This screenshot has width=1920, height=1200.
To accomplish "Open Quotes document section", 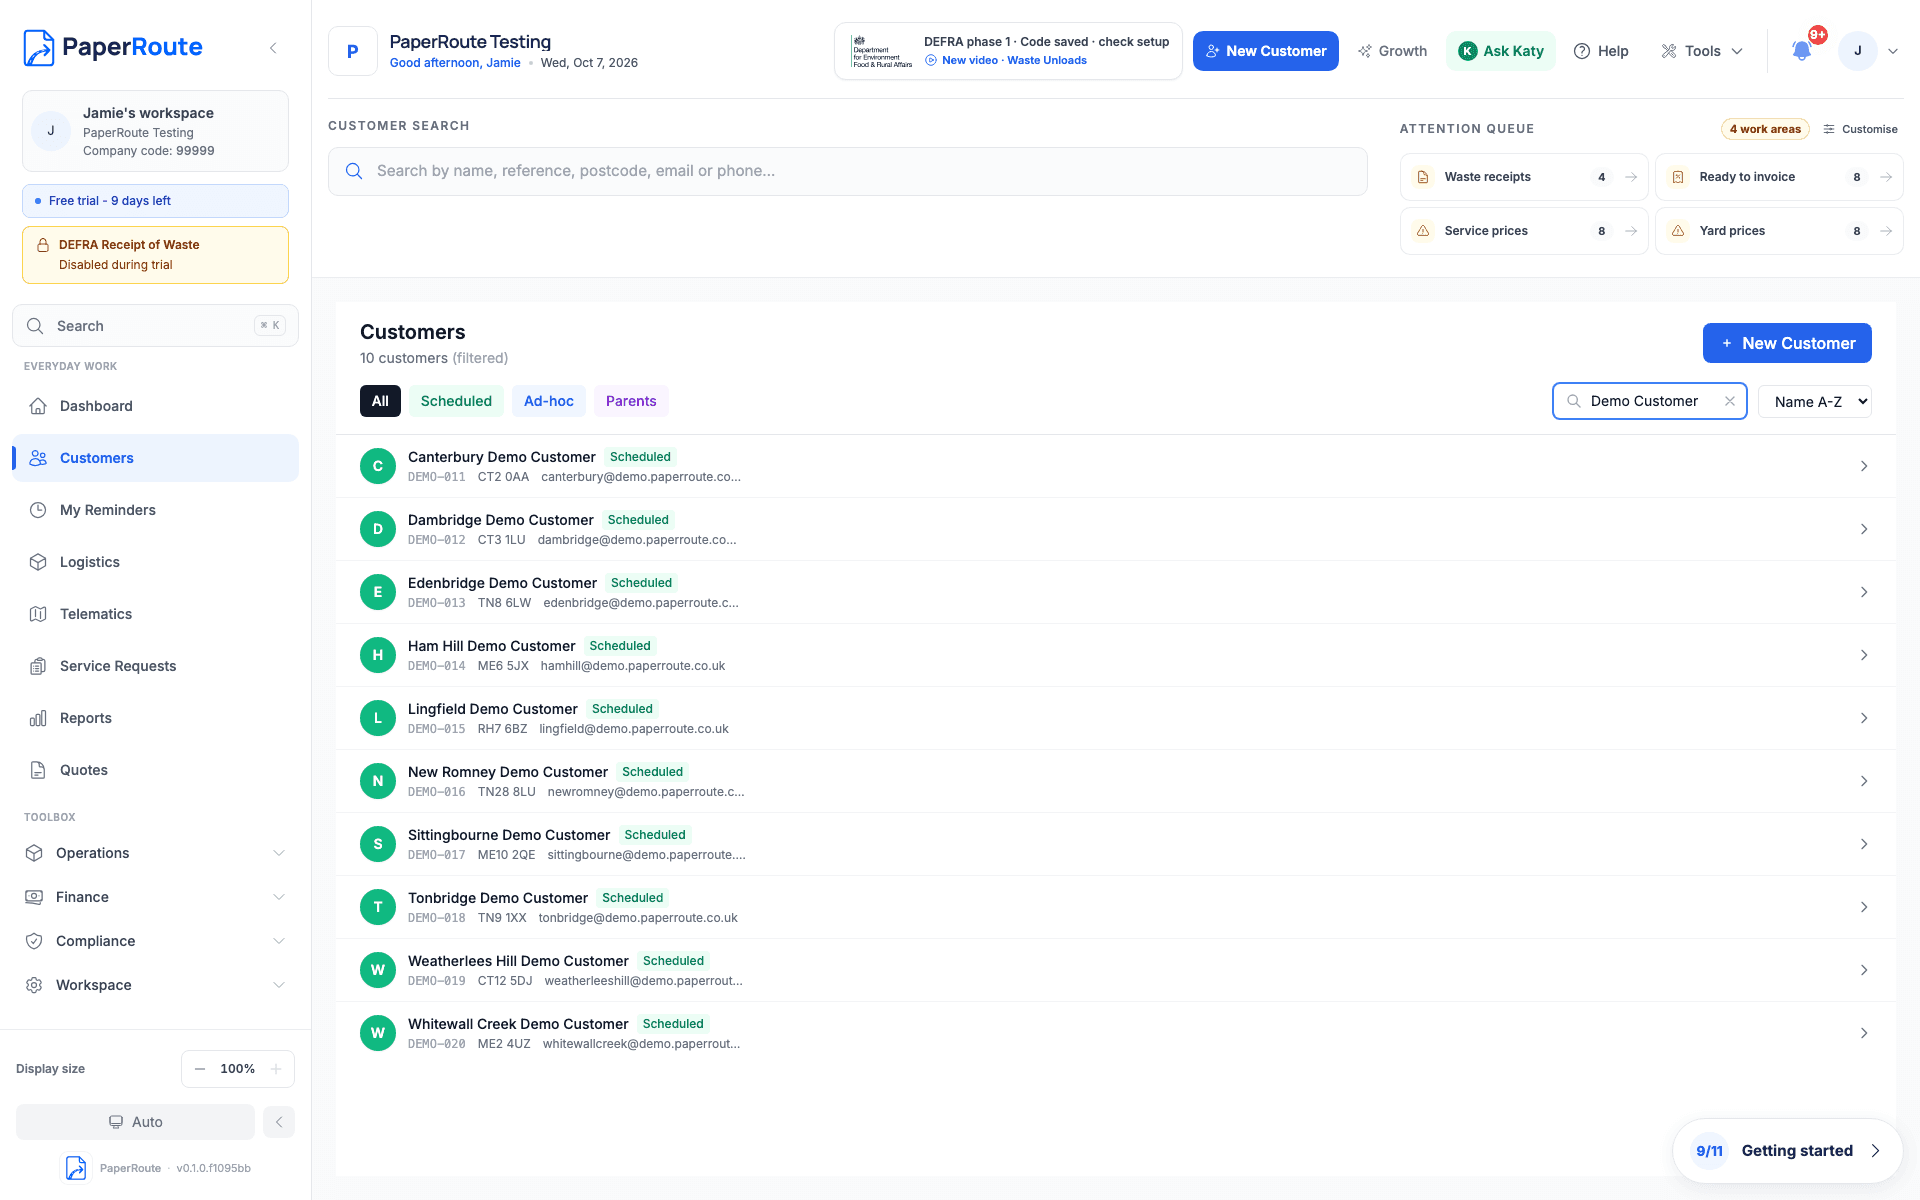I will (155, 770).
